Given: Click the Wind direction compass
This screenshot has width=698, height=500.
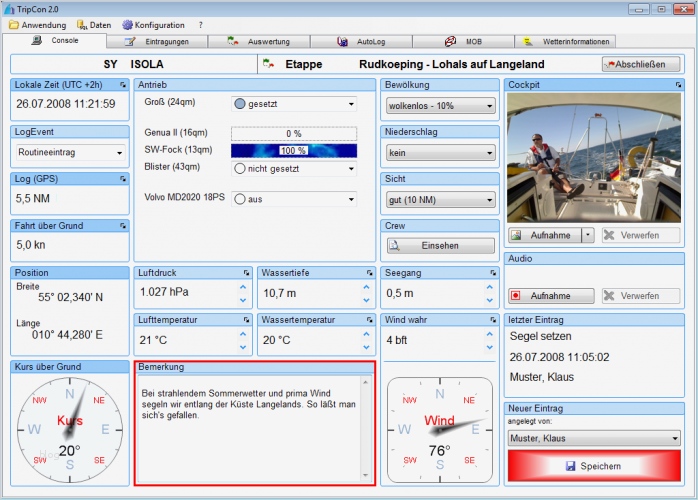Looking at the screenshot, I should [x=440, y=430].
